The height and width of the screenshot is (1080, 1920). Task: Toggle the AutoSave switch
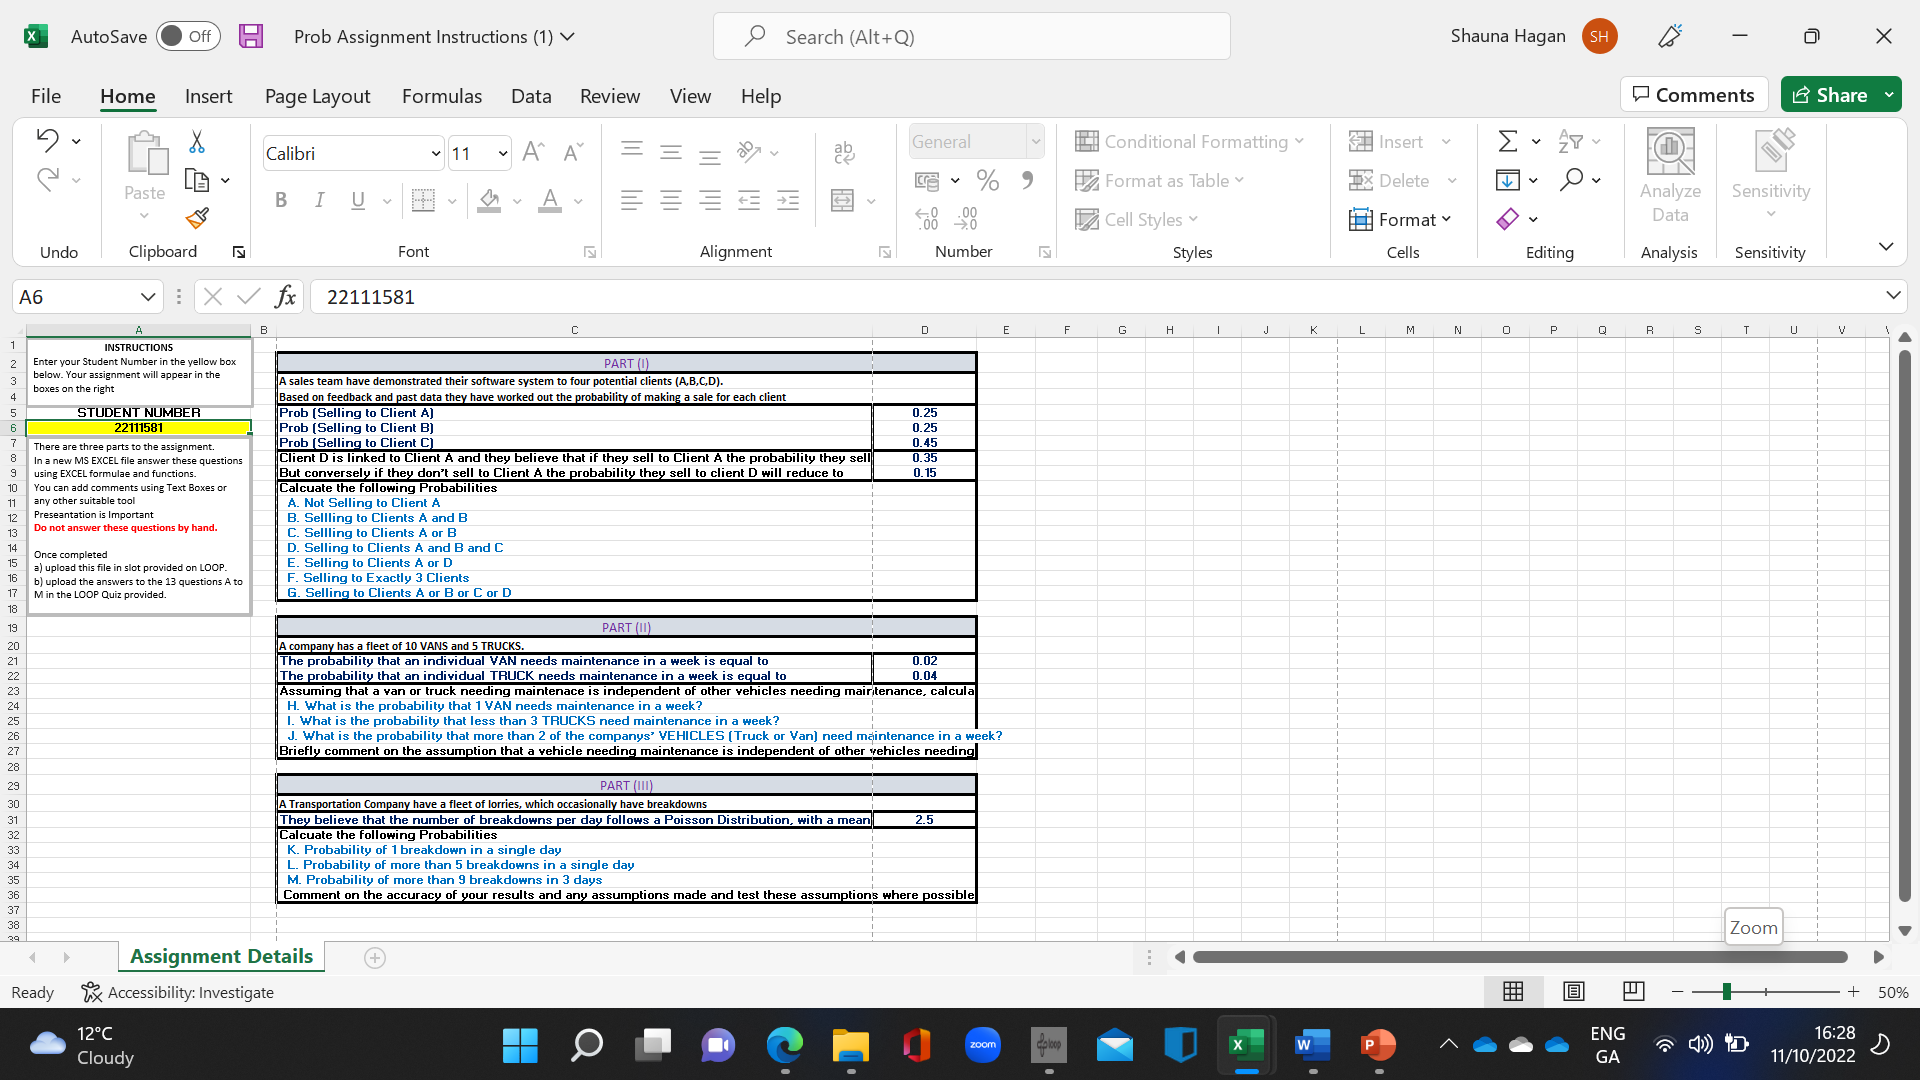(x=188, y=36)
